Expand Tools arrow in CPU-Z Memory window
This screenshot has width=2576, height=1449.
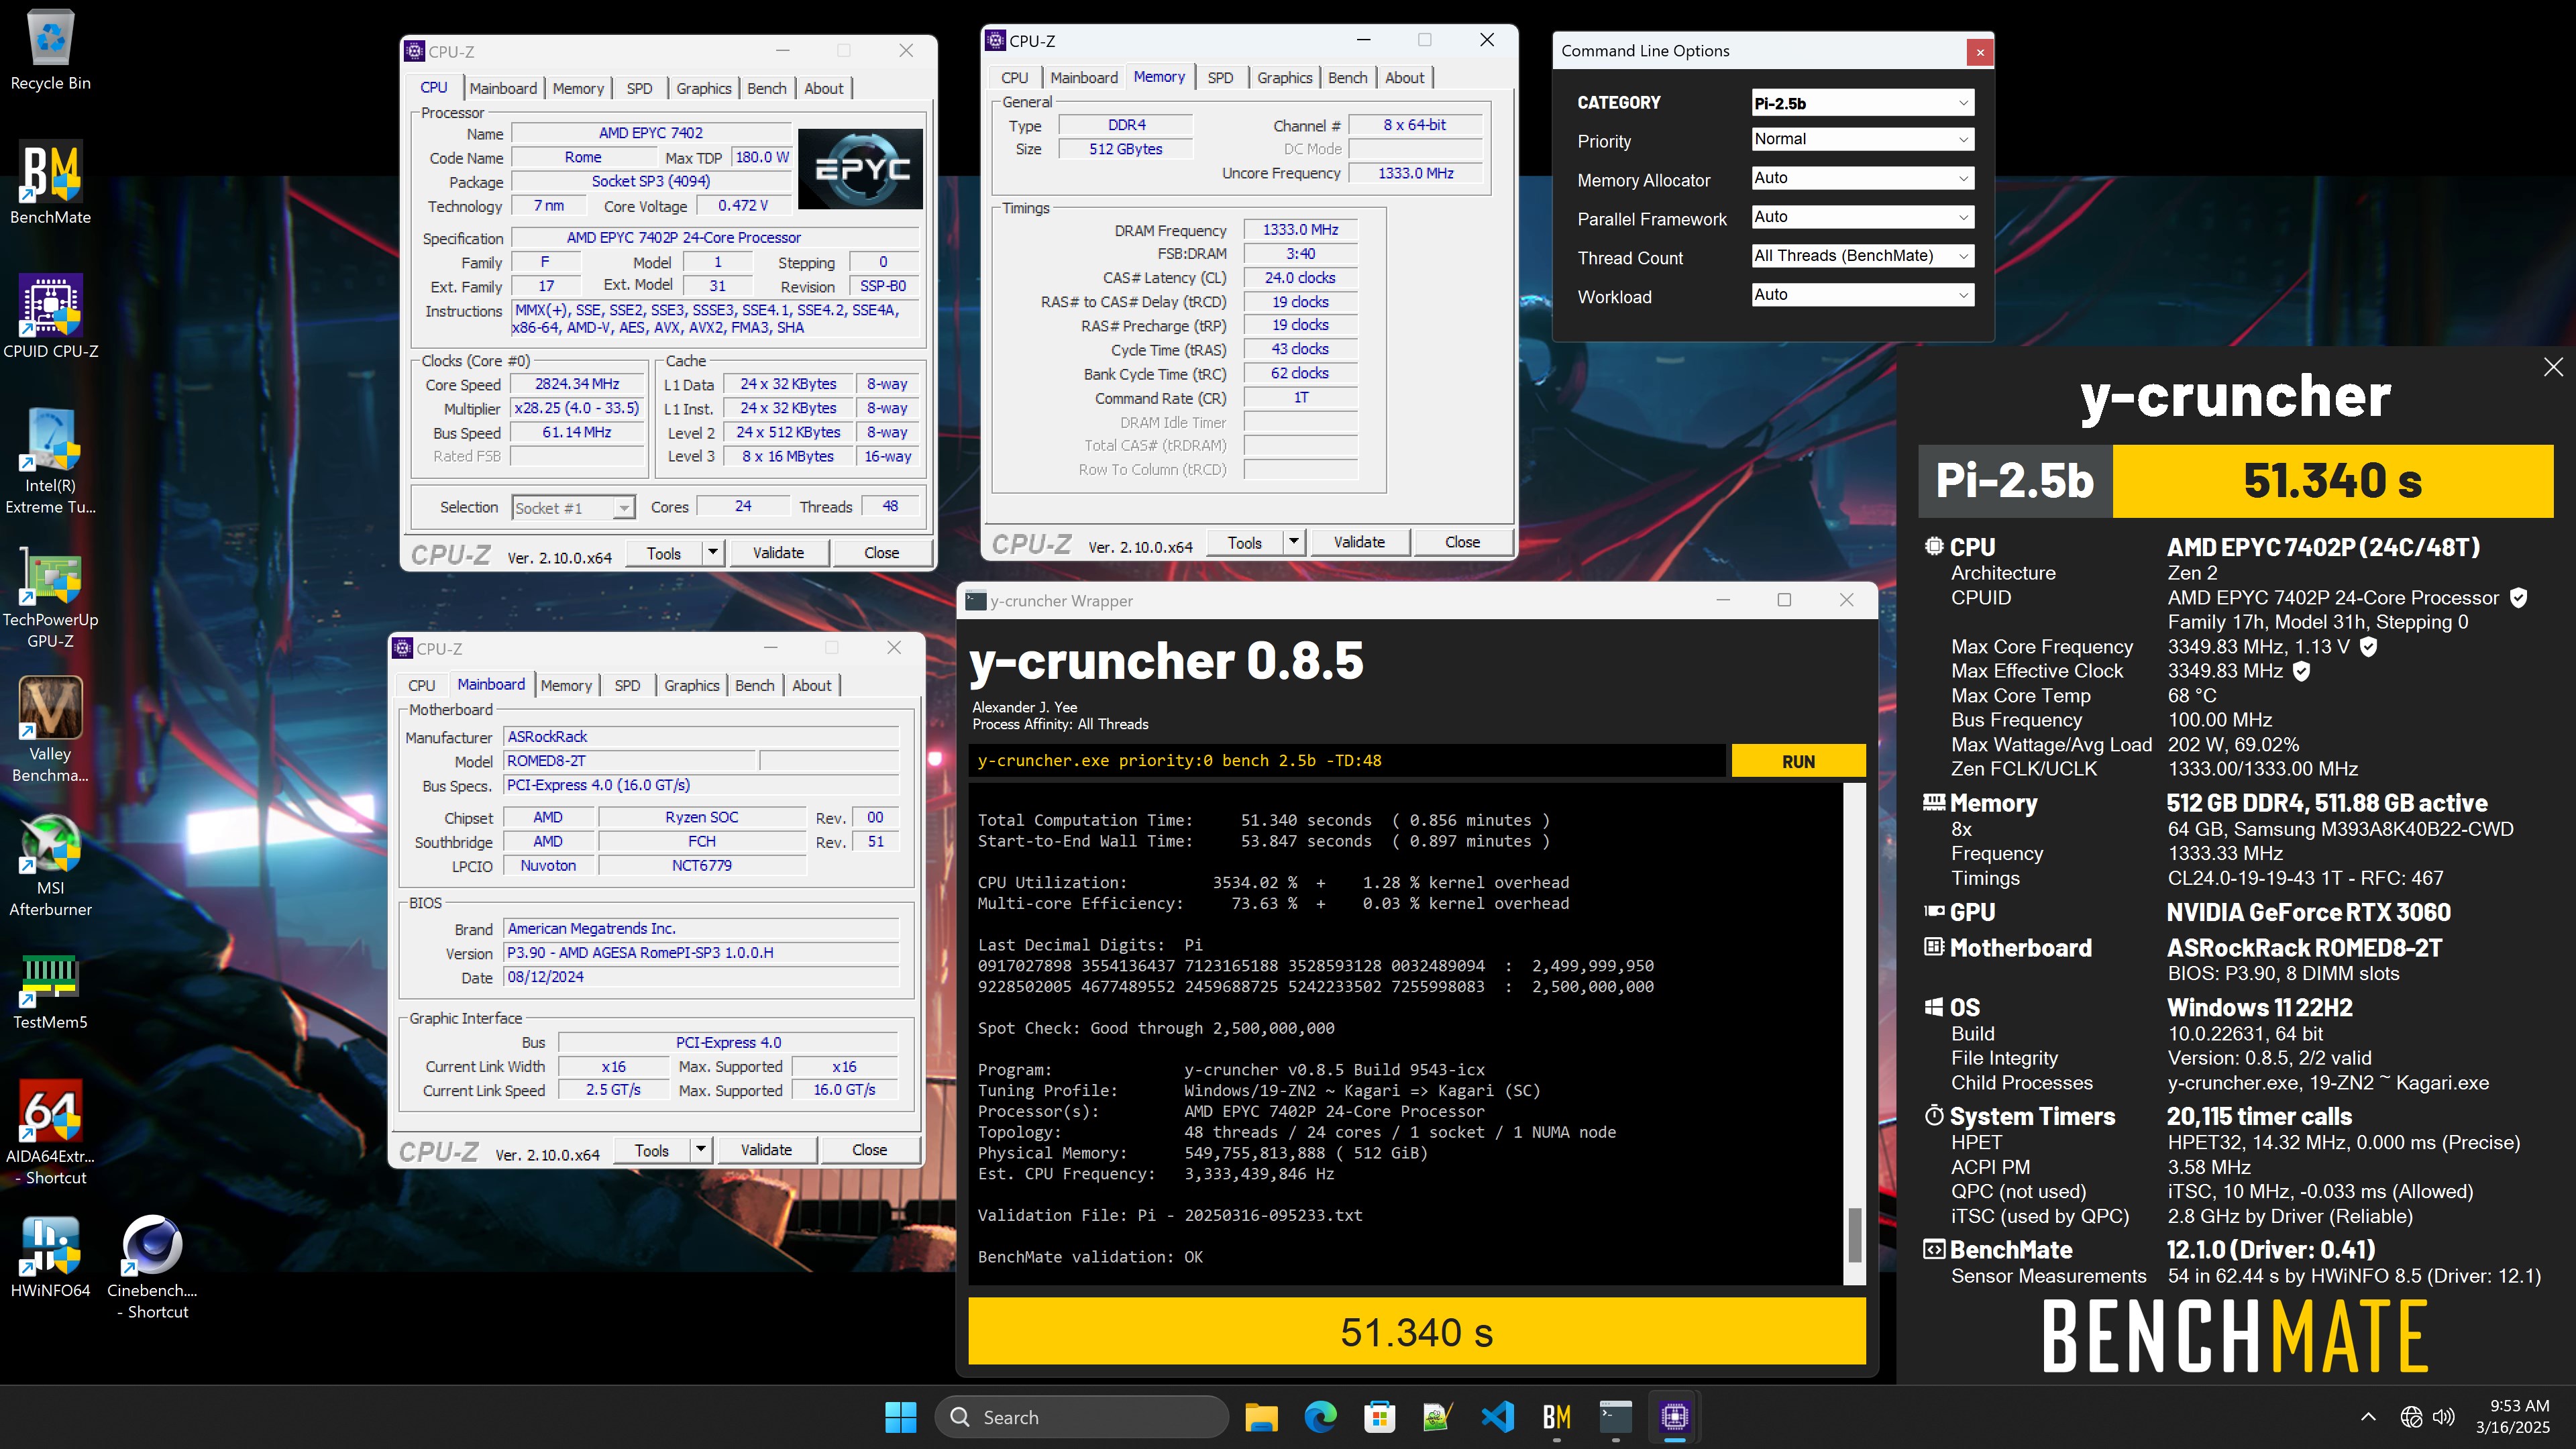[1293, 542]
